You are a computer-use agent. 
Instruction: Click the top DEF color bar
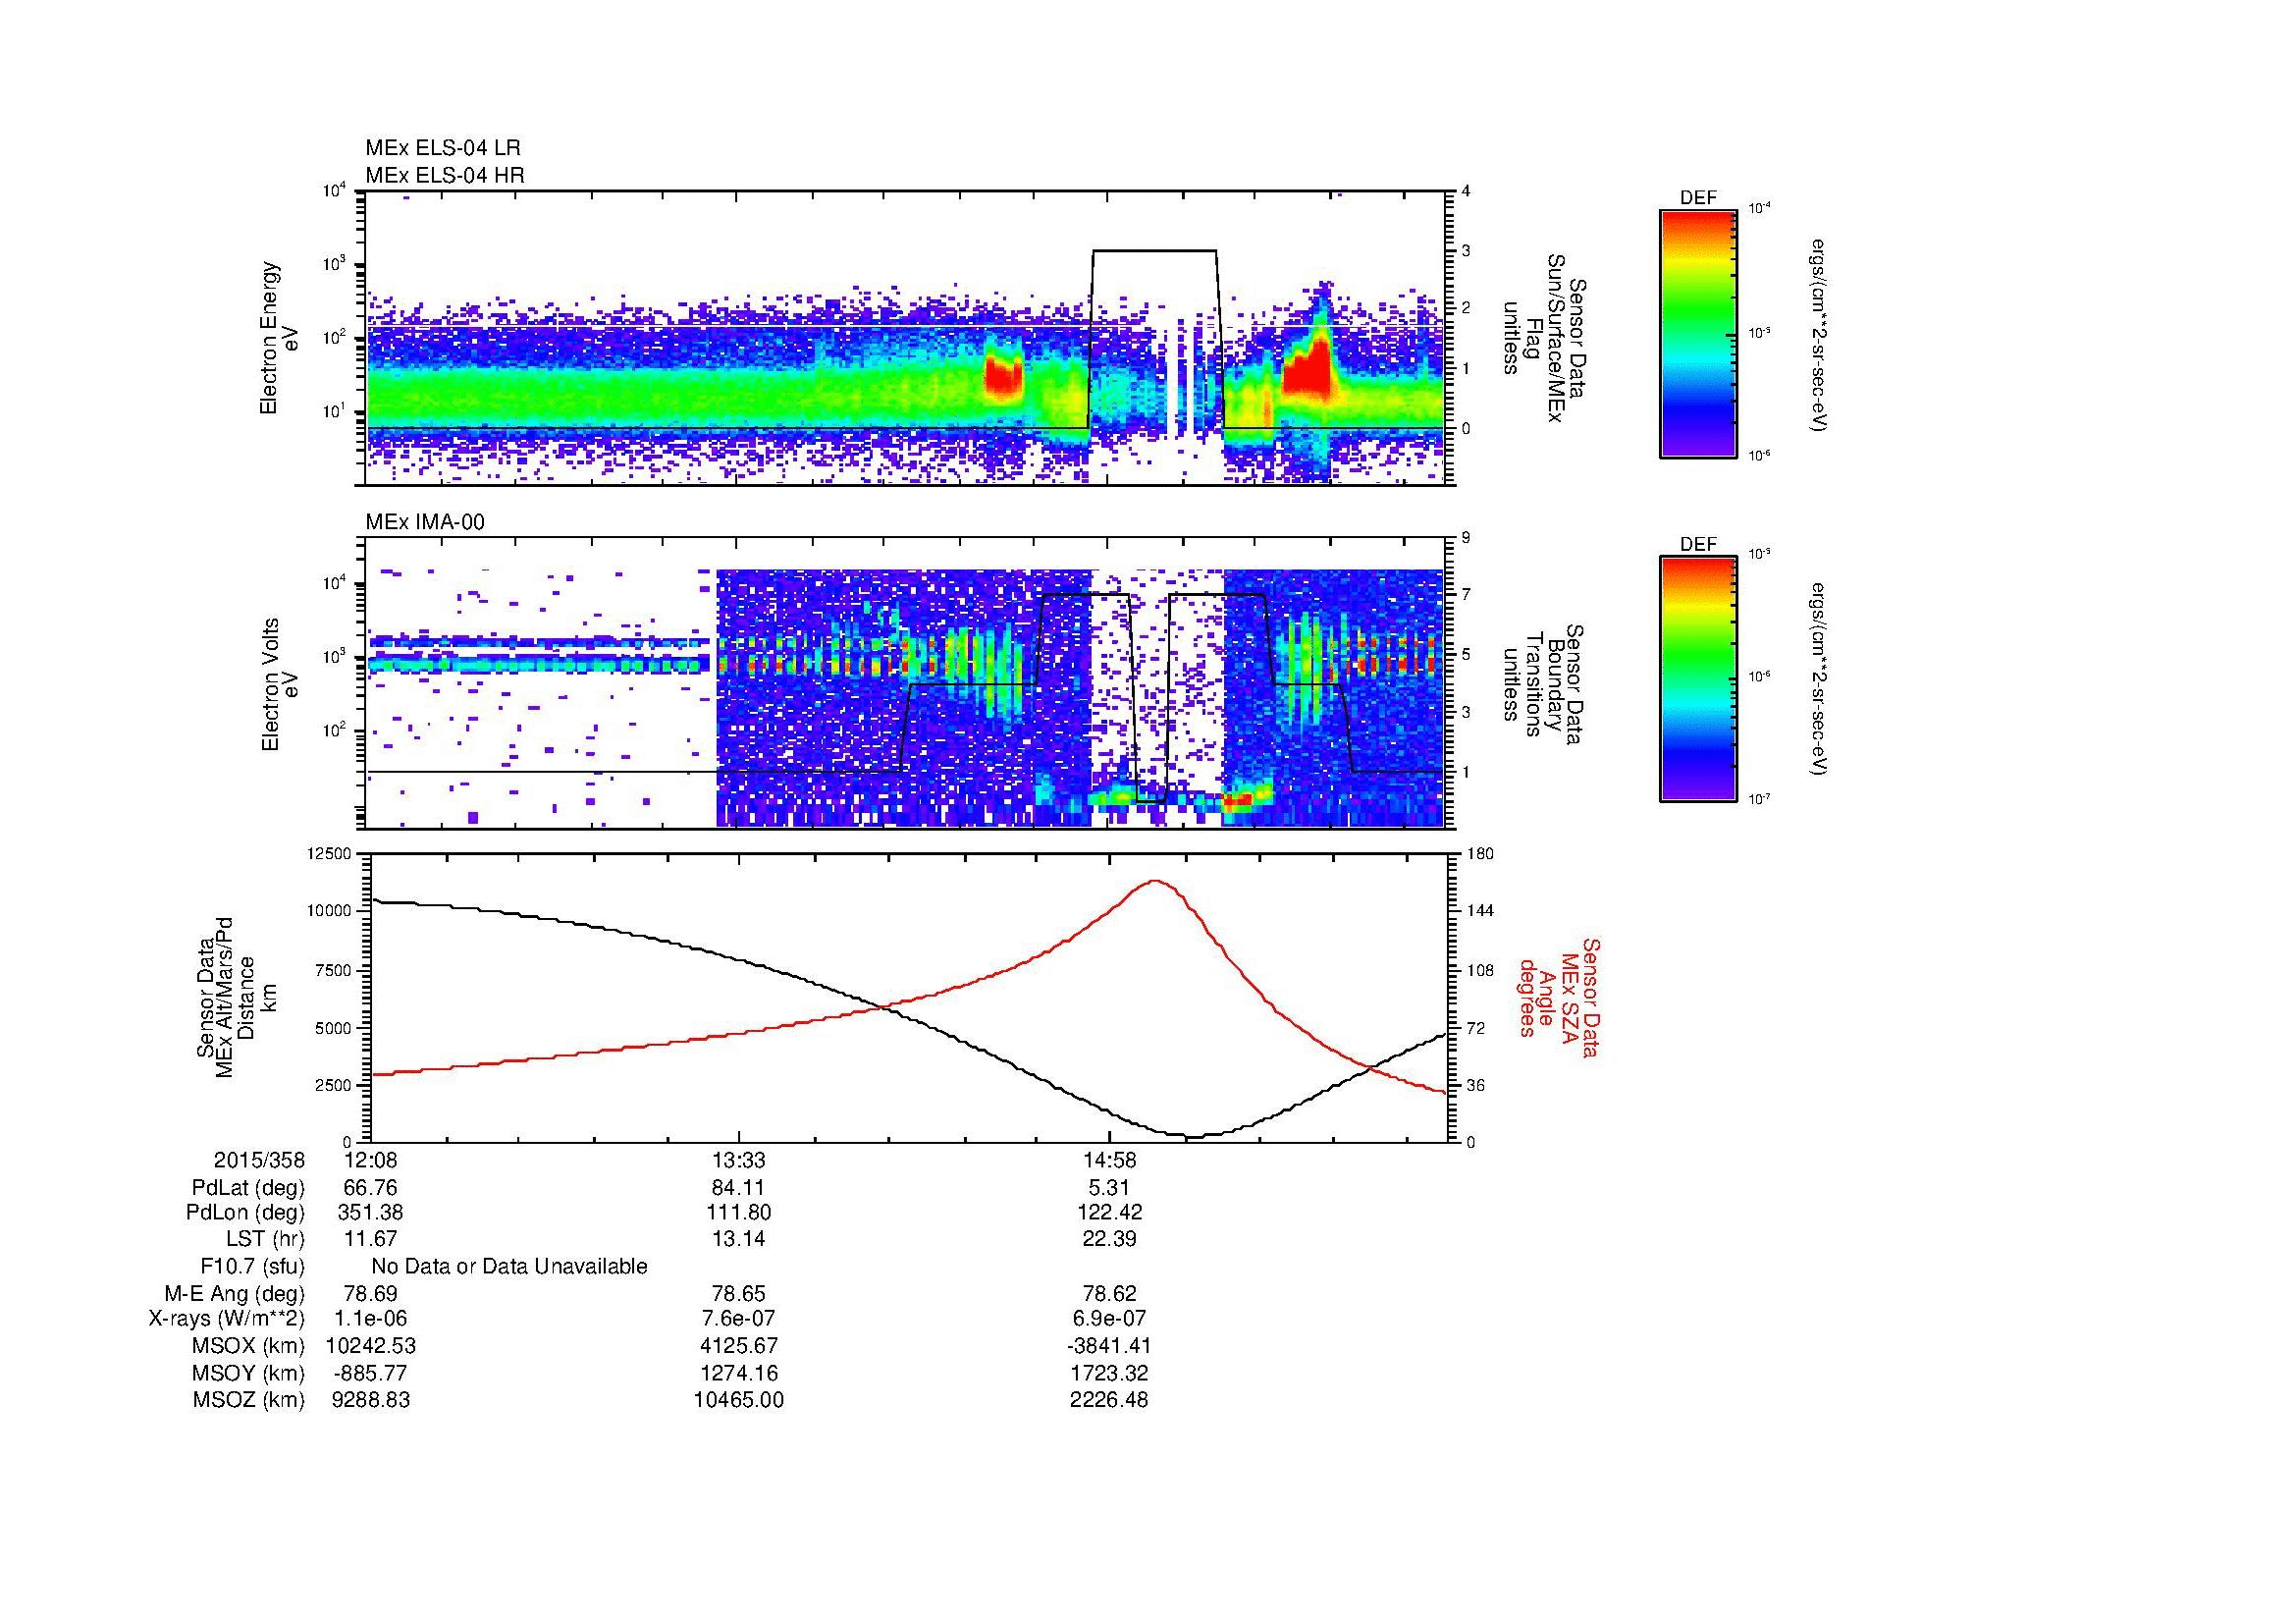point(1698,333)
